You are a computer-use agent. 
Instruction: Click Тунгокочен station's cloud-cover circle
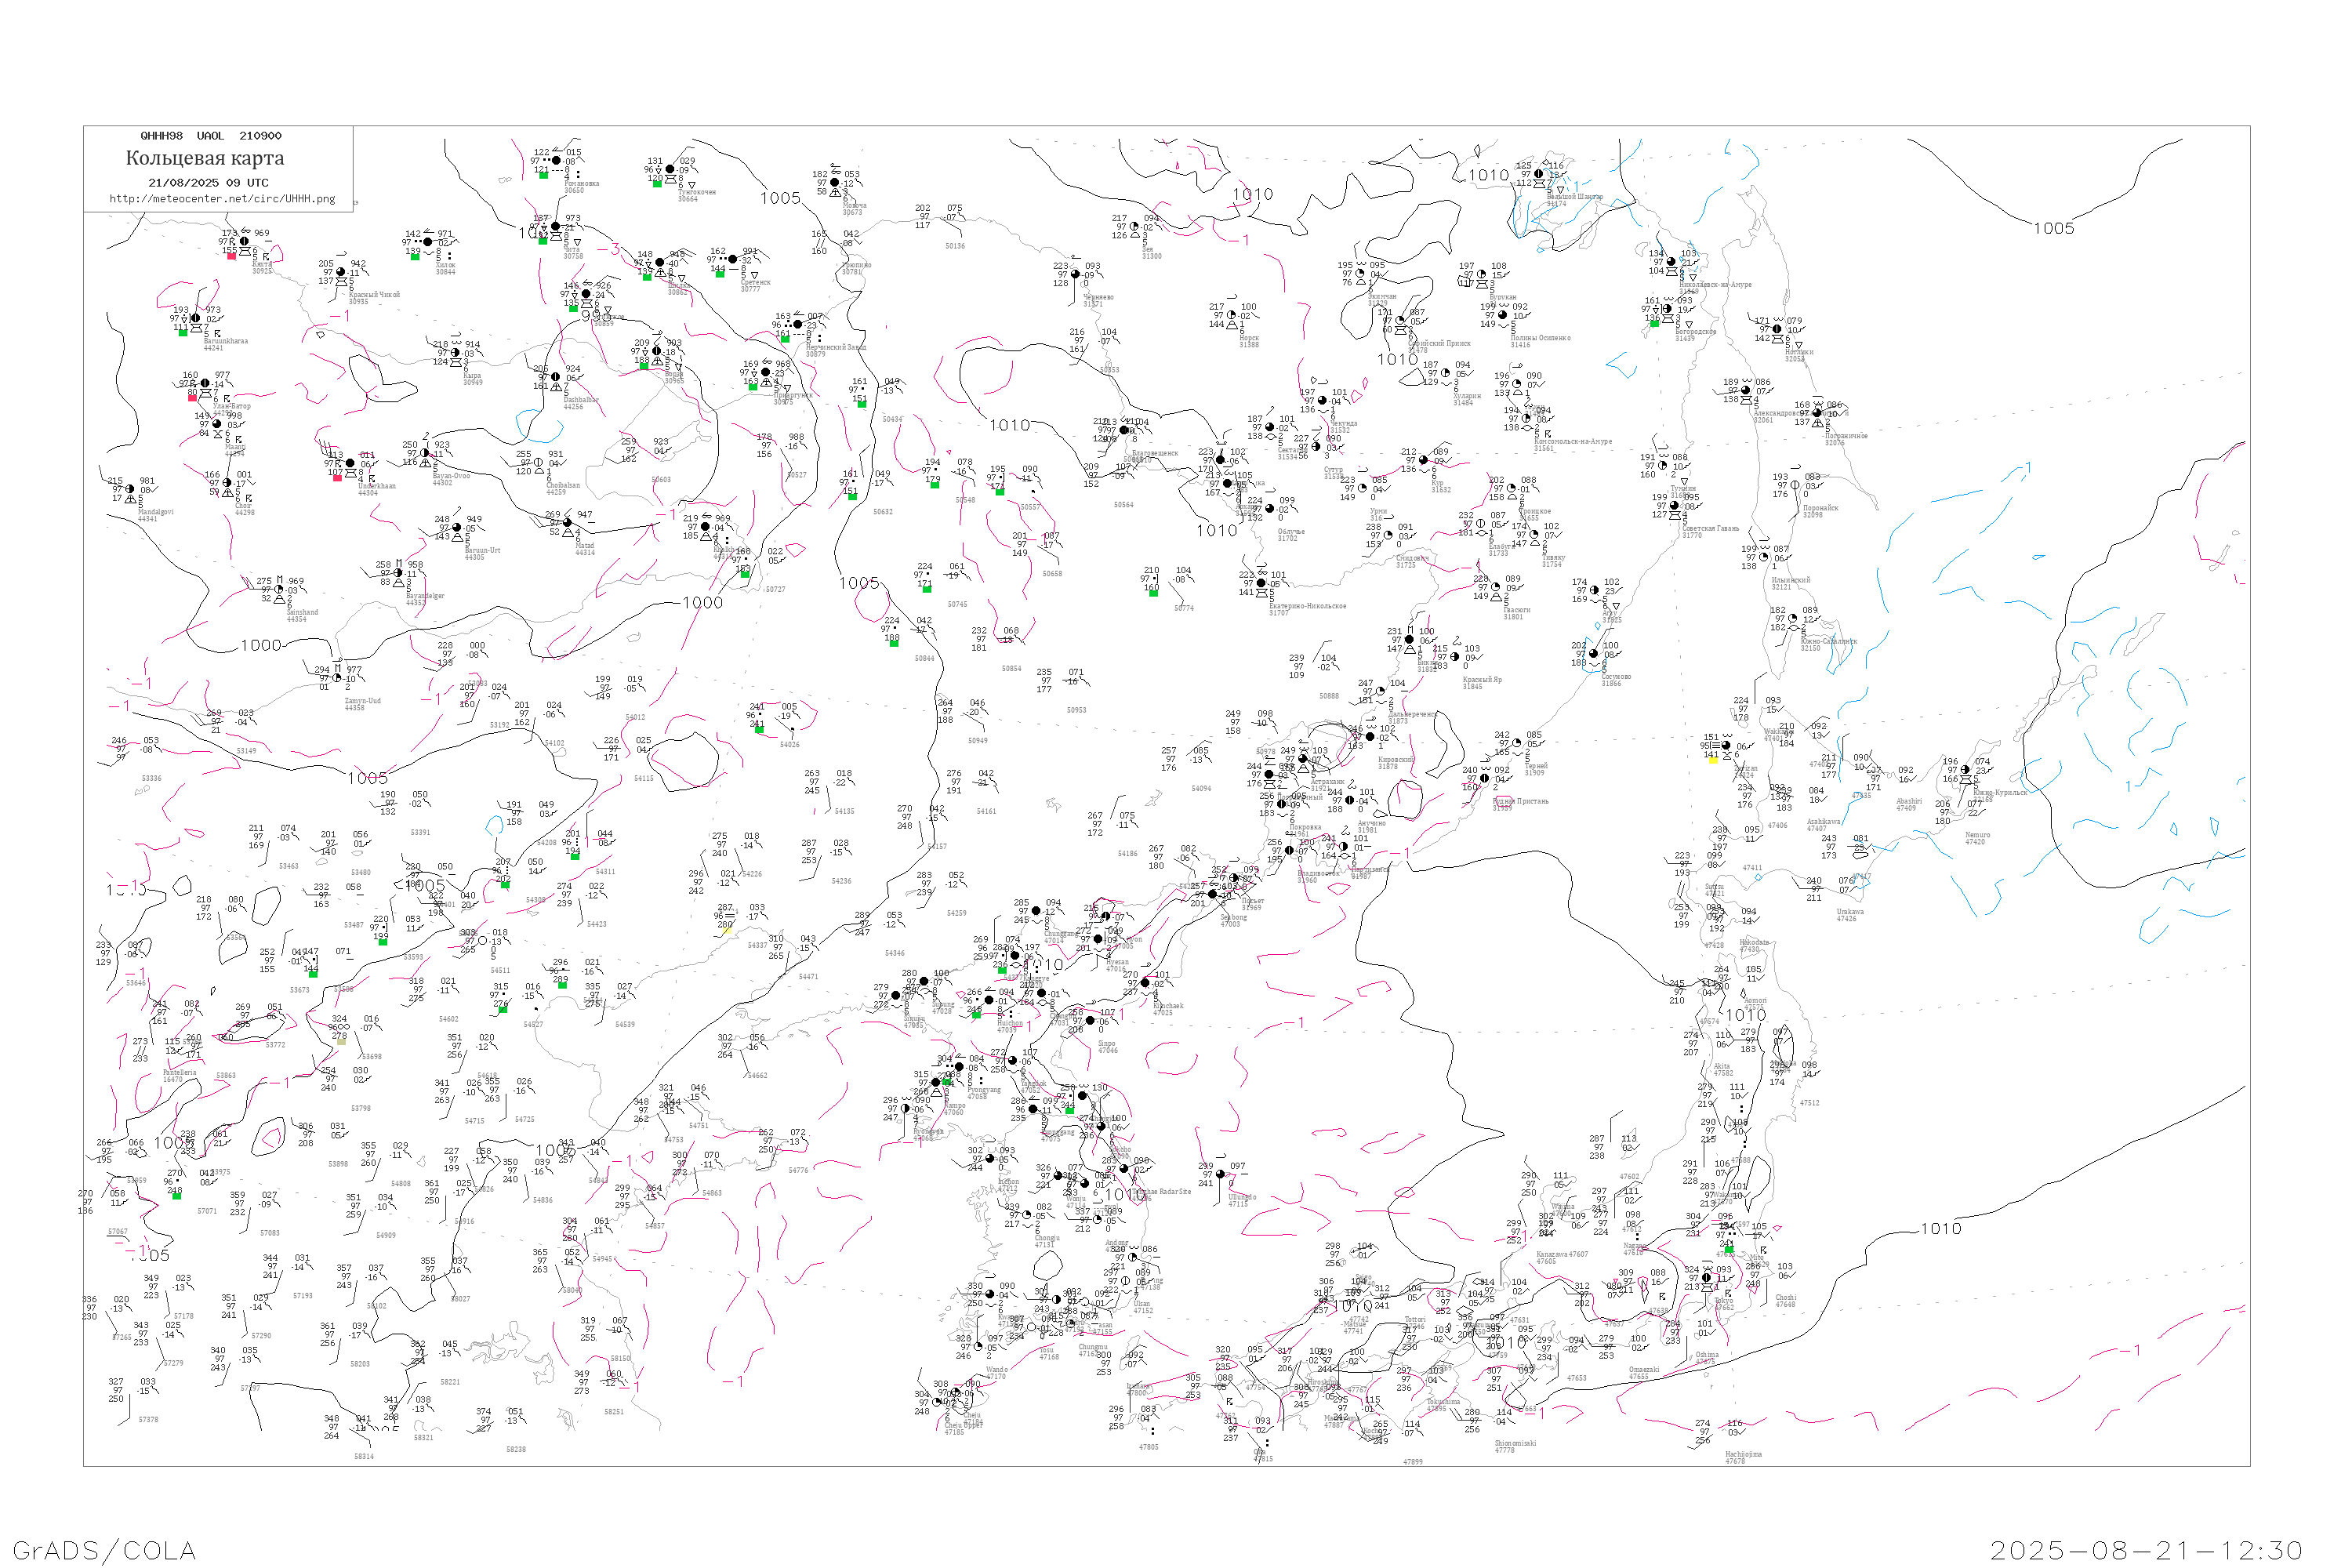click(x=670, y=169)
